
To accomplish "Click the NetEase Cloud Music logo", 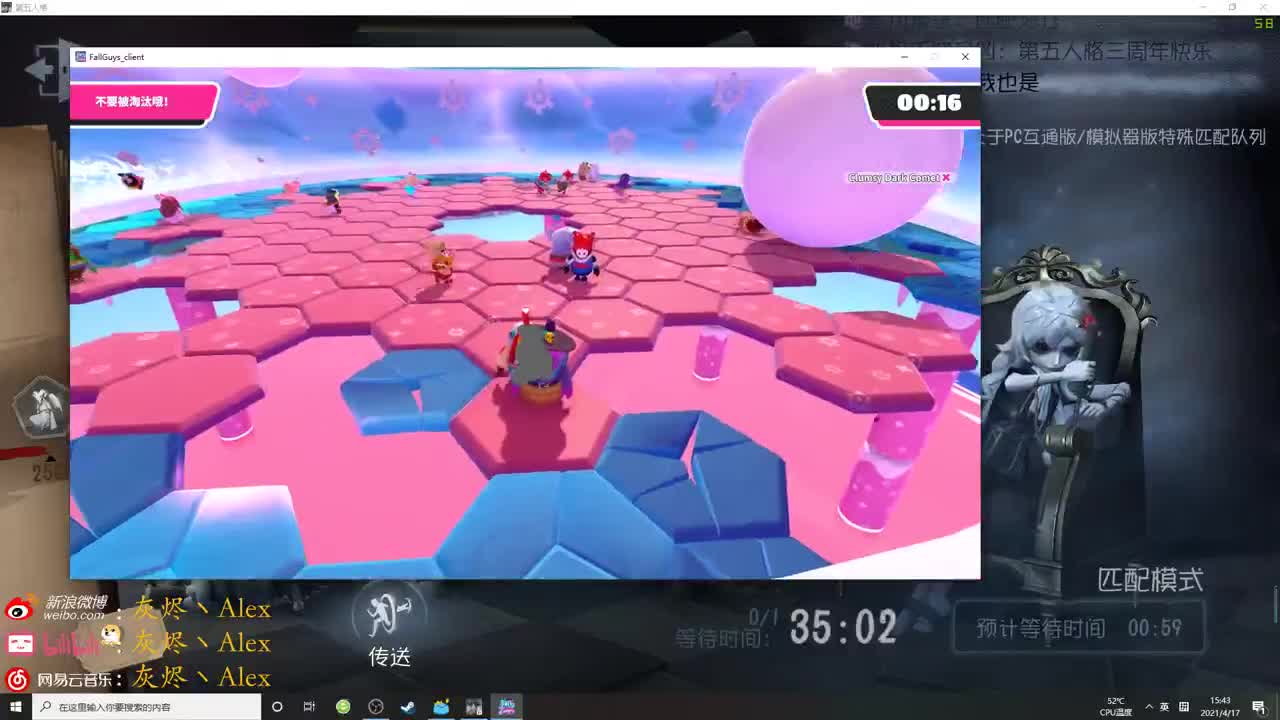I will [x=17, y=679].
